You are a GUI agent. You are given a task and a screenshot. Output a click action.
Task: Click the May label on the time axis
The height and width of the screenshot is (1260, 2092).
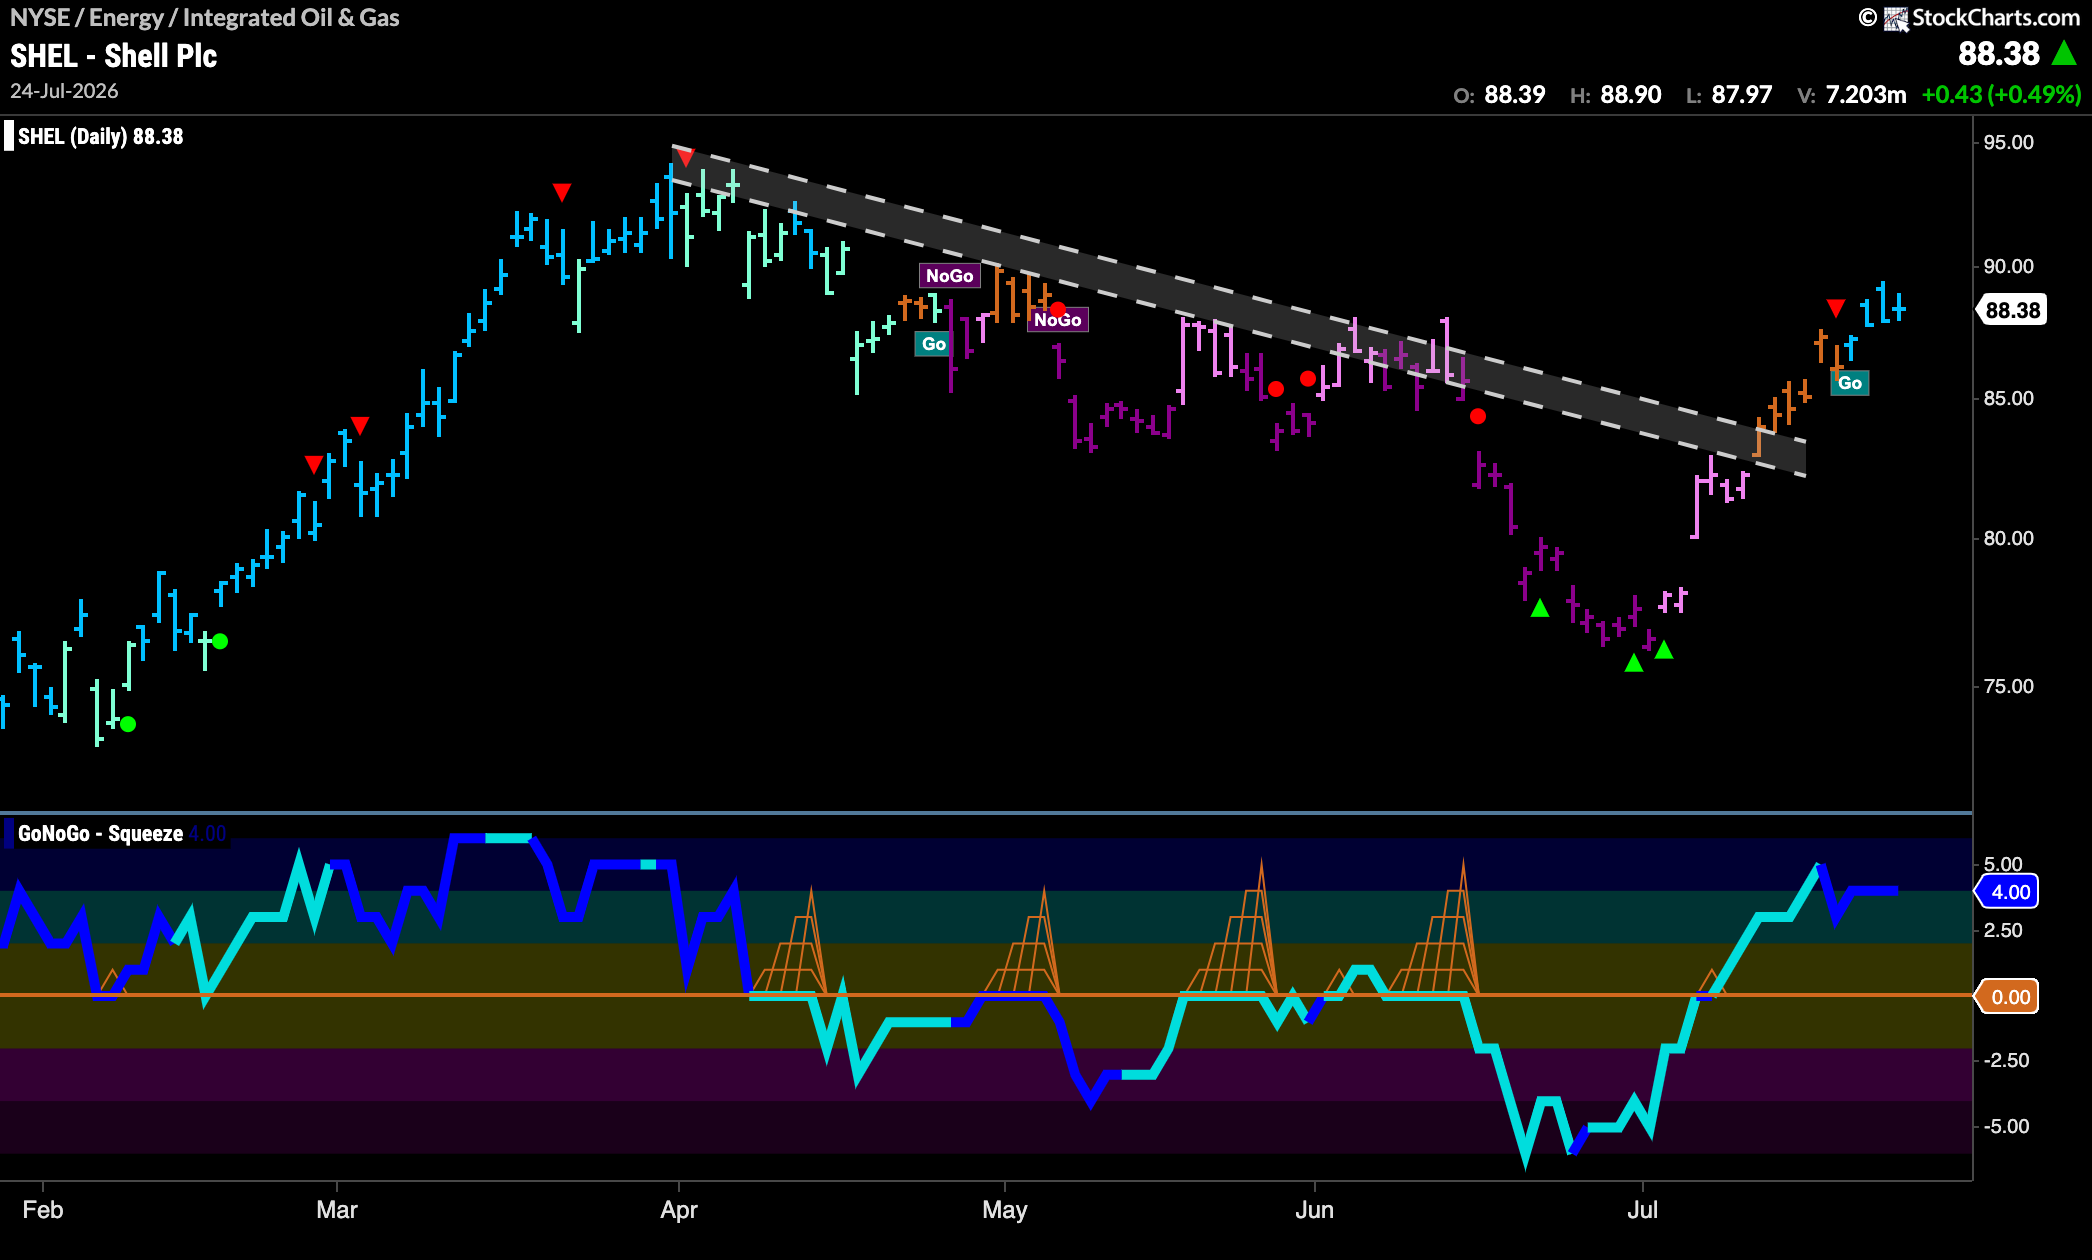point(1005,1210)
